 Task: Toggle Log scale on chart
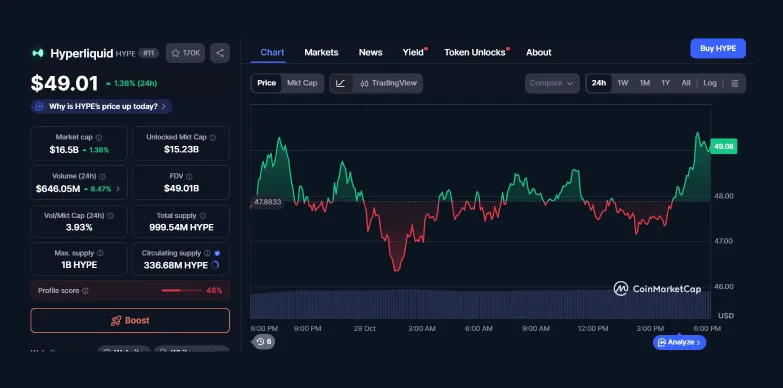[710, 83]
